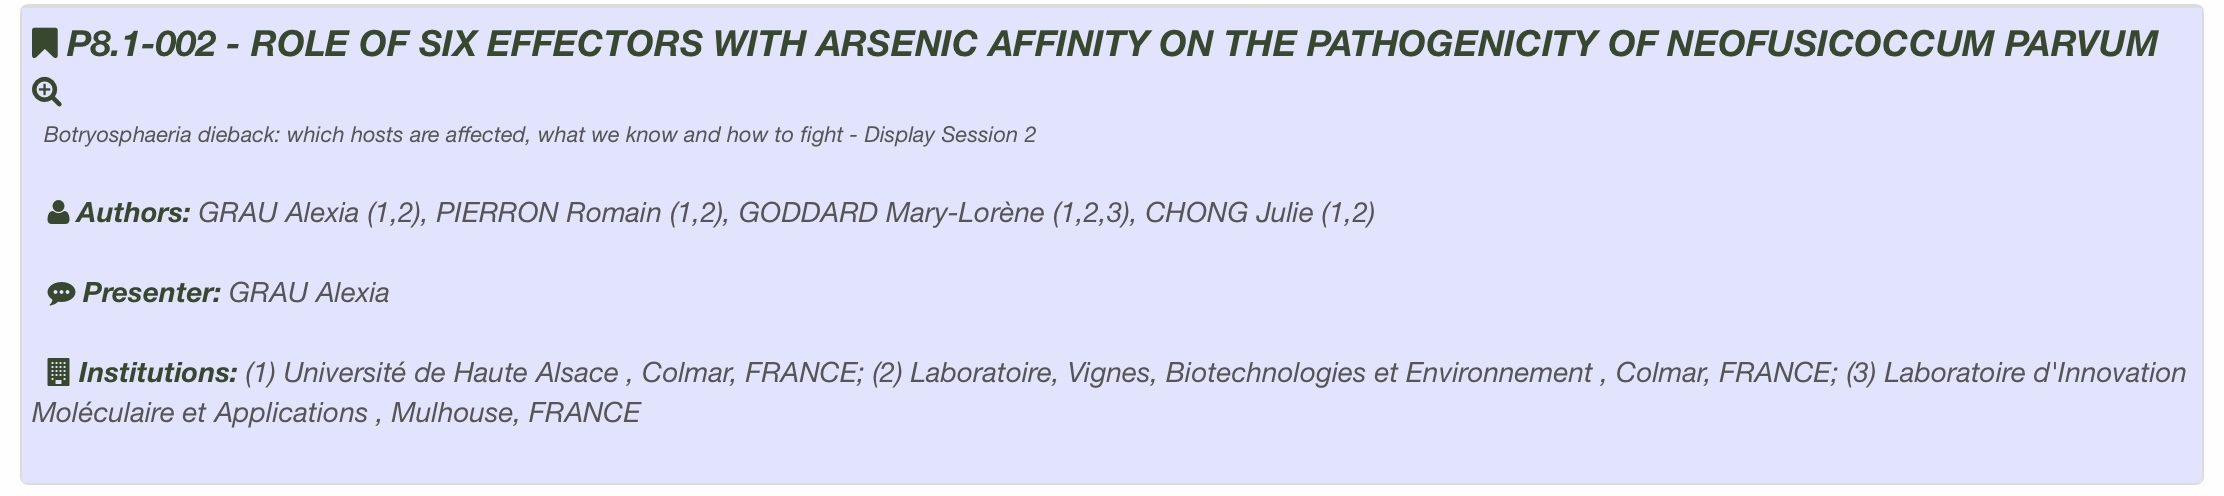The height and width of the screenshot is (496, 2224).
Task: Click Mulhouse, FRANCE location text
Action: [515, 413]
